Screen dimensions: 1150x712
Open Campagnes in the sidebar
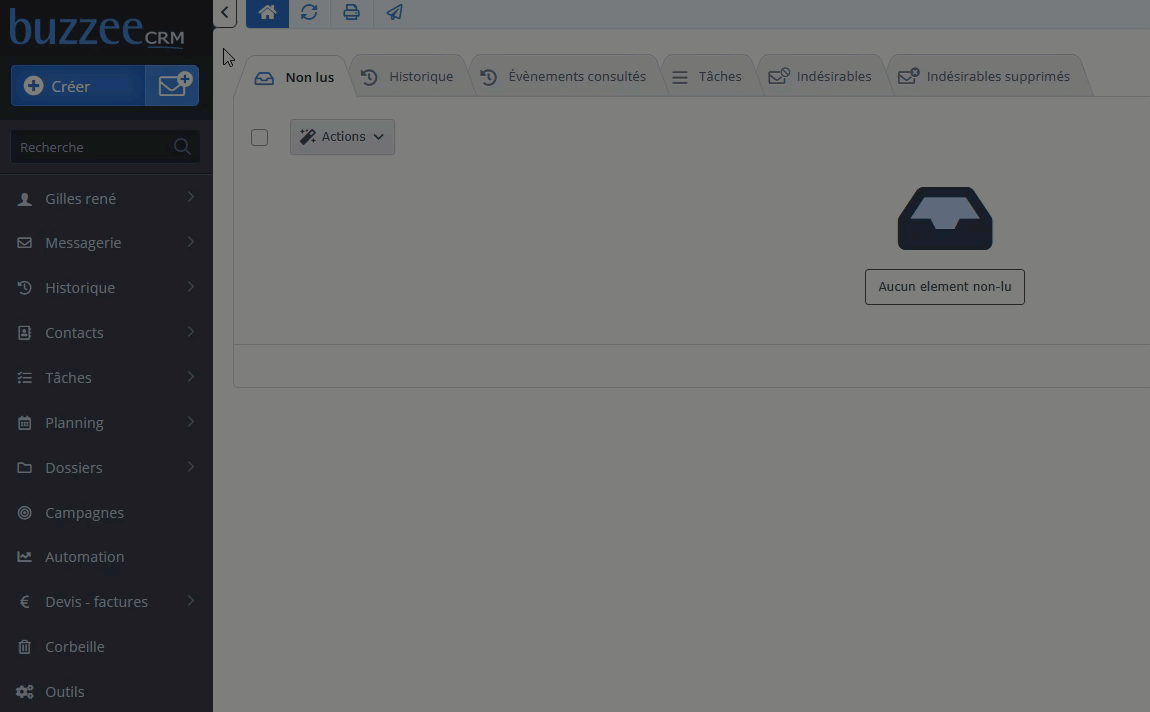pyautogui.click(x=84, y=513)
